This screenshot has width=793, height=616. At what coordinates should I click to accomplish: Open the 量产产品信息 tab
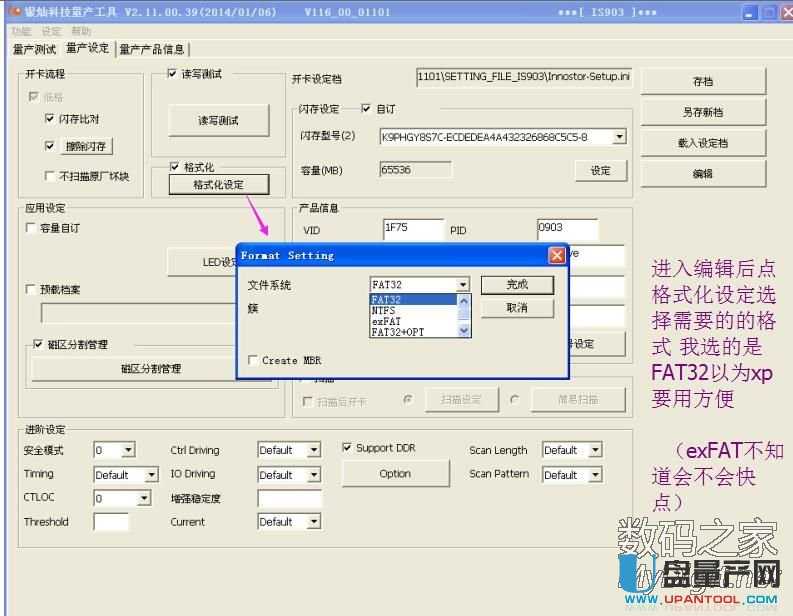click(152, 49)
